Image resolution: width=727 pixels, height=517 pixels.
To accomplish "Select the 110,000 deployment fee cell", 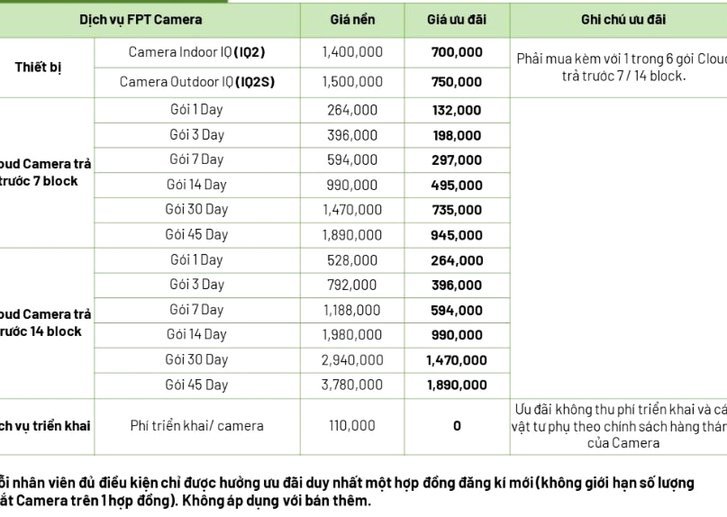I will click(352, 426).
